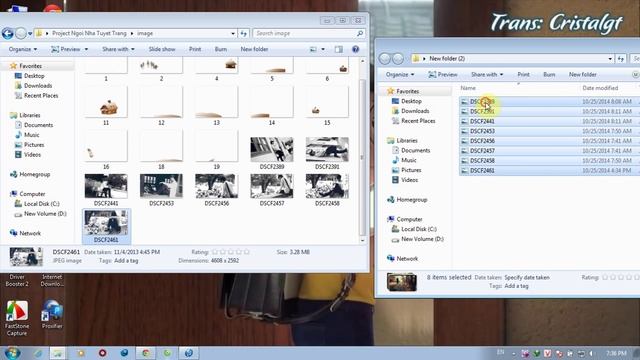The image size is (640, 360).
Task: Select the DSCF2389 thumbnail
Action: pyautogui.click(x=272, y=150)
